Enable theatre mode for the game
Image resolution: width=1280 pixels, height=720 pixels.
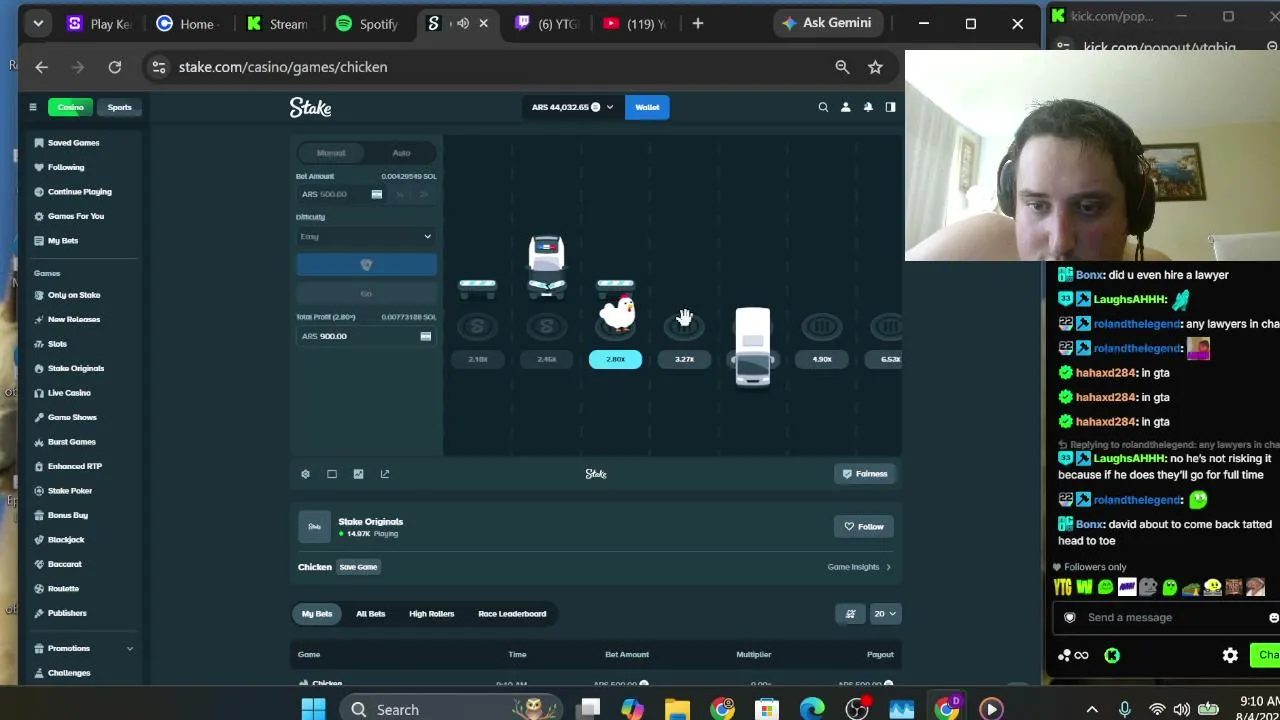pyautogui.click(x=332, y=474)
